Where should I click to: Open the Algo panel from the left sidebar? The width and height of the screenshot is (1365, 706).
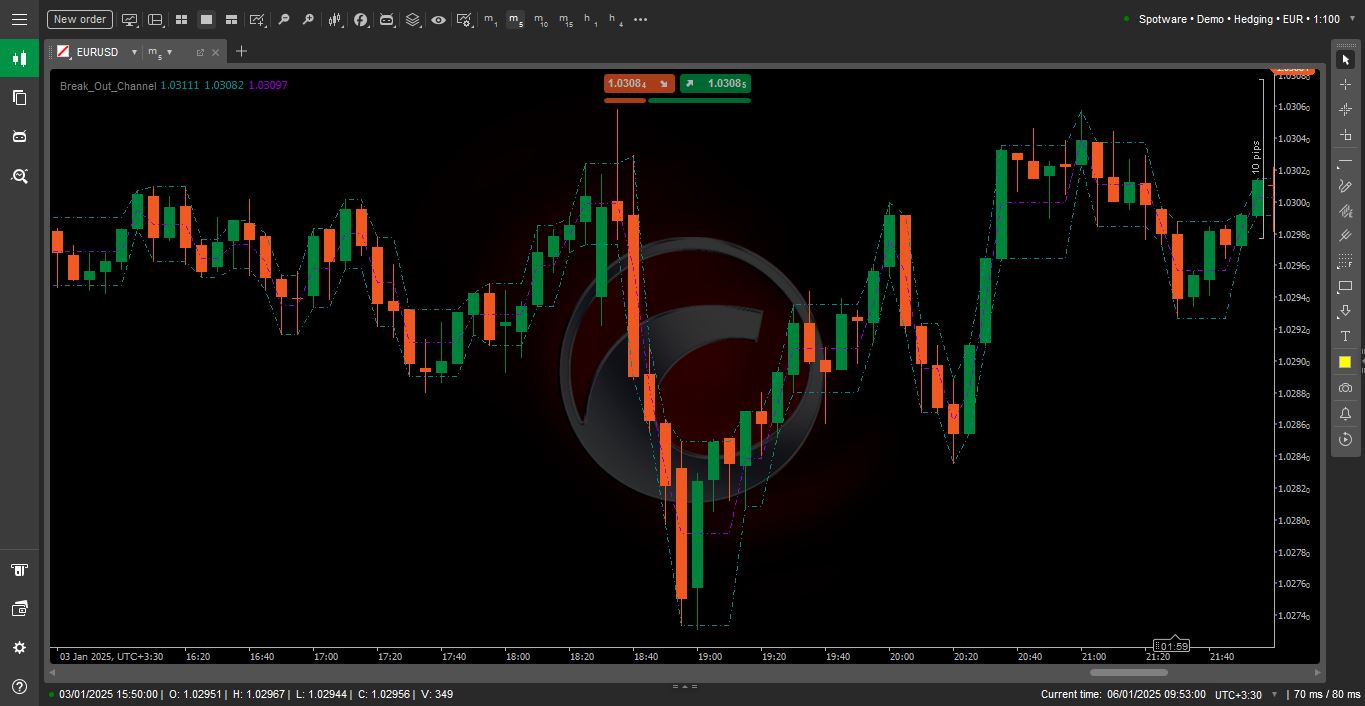[x=19, y=136]
